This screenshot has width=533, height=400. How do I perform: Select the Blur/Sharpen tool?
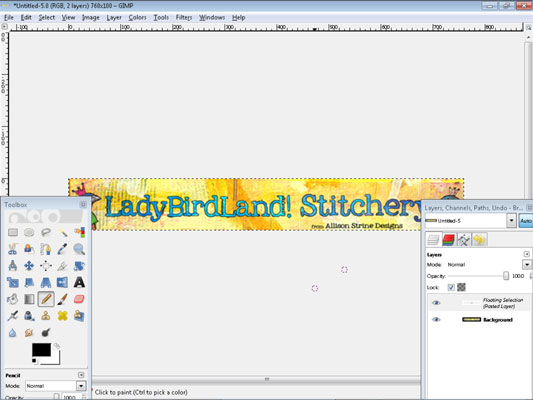(x=13, y=332)
